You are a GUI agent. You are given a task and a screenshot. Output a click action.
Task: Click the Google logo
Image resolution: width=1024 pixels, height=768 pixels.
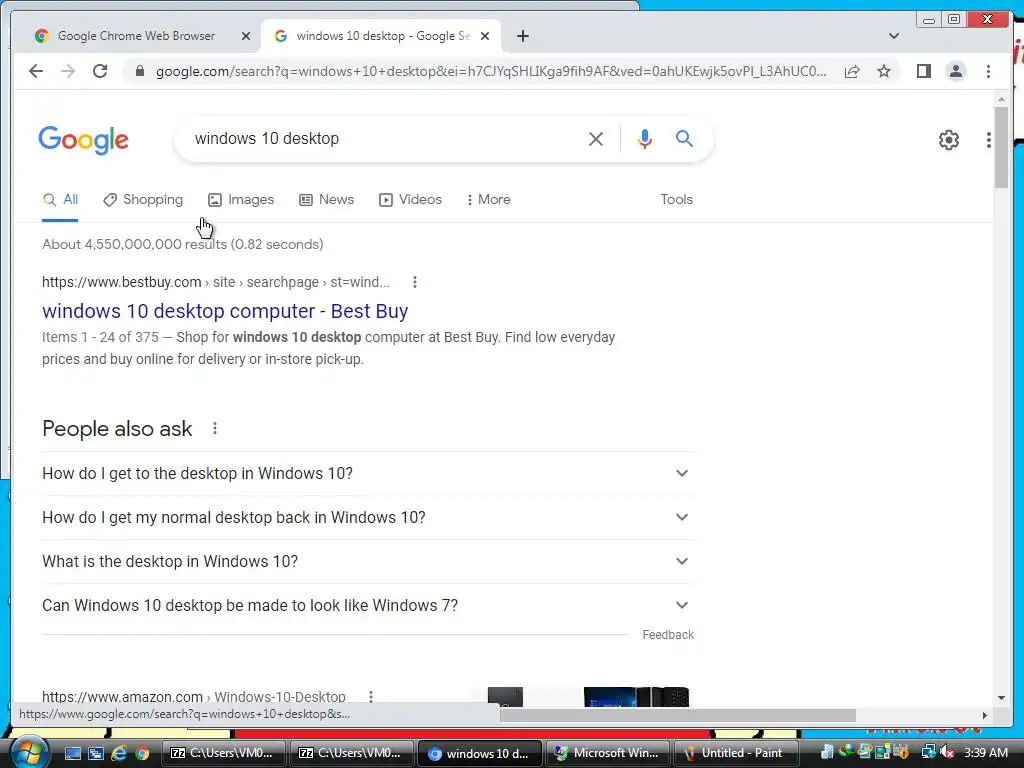[x=84, y=140]
